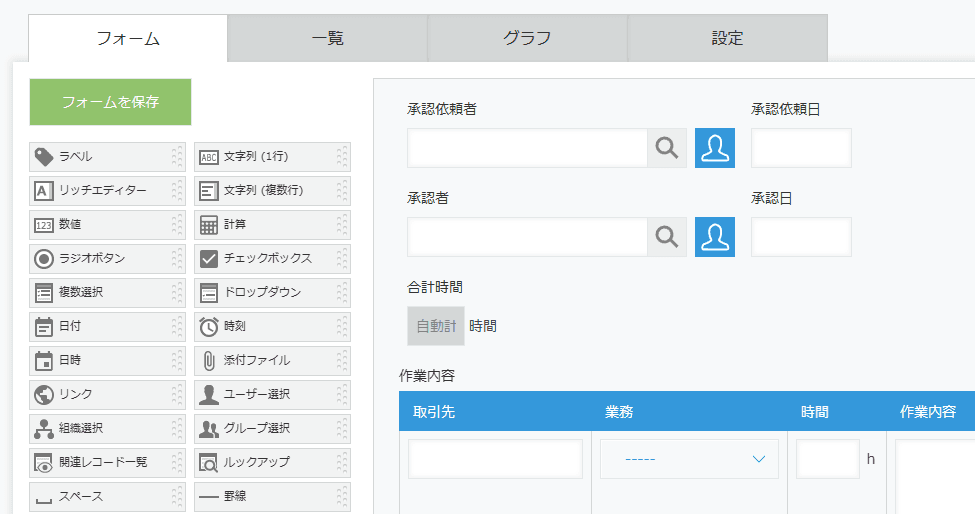
Task: Select the ドロップダウン field icon
Action: coord(209,293)
